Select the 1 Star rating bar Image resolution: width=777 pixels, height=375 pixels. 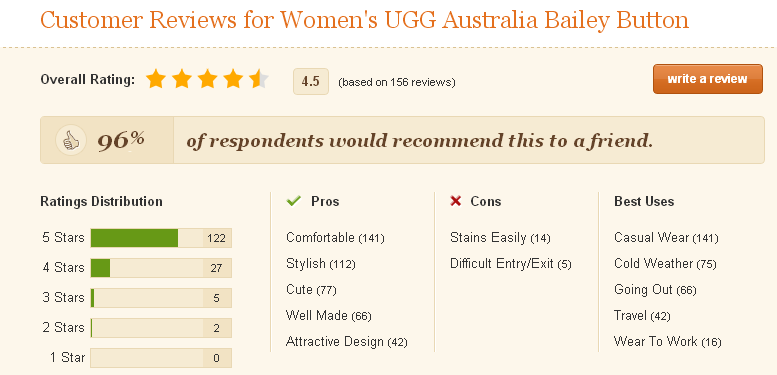pyautogui.click(x=161, y=358)
